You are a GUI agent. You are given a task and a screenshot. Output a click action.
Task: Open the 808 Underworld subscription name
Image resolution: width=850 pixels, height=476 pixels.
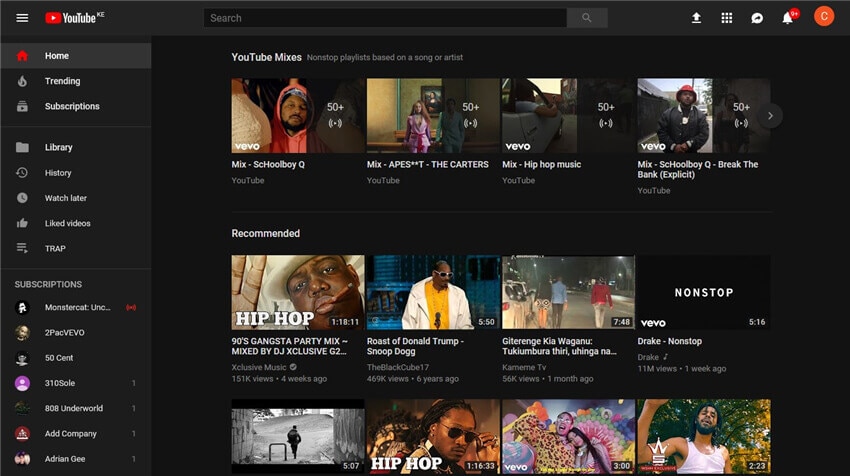point(74,408)
